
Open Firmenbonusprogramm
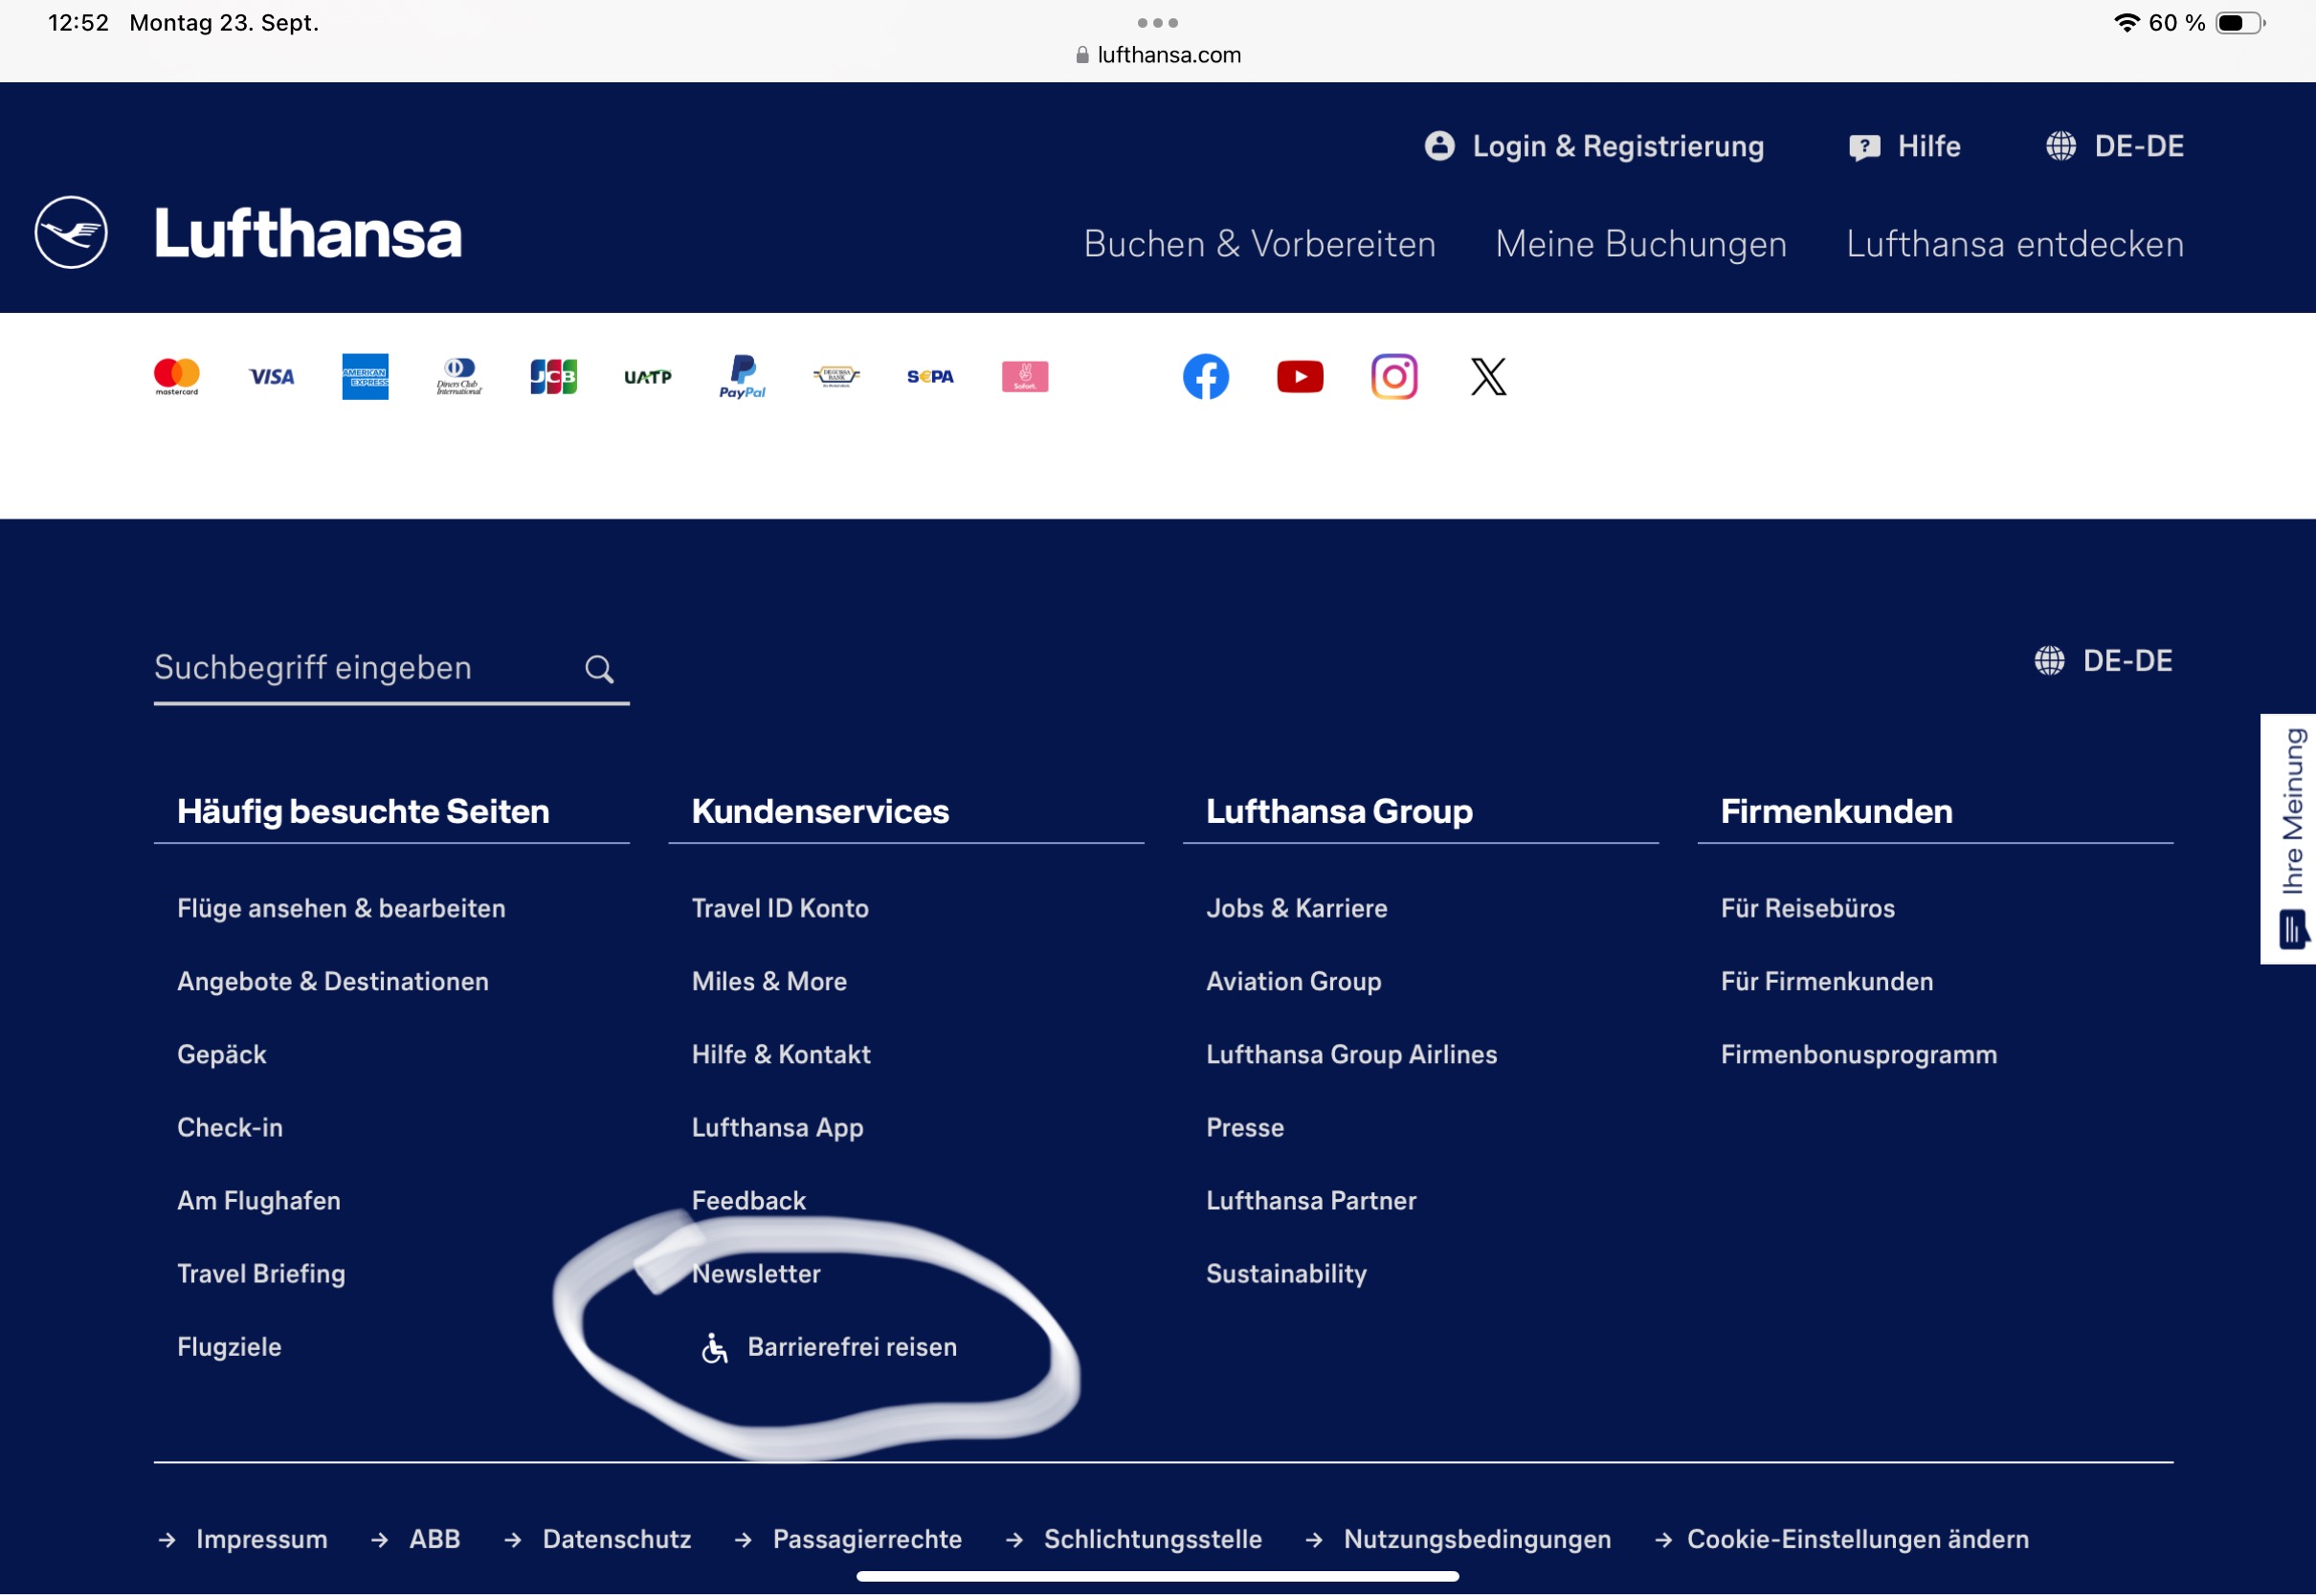[1858, 1055]
